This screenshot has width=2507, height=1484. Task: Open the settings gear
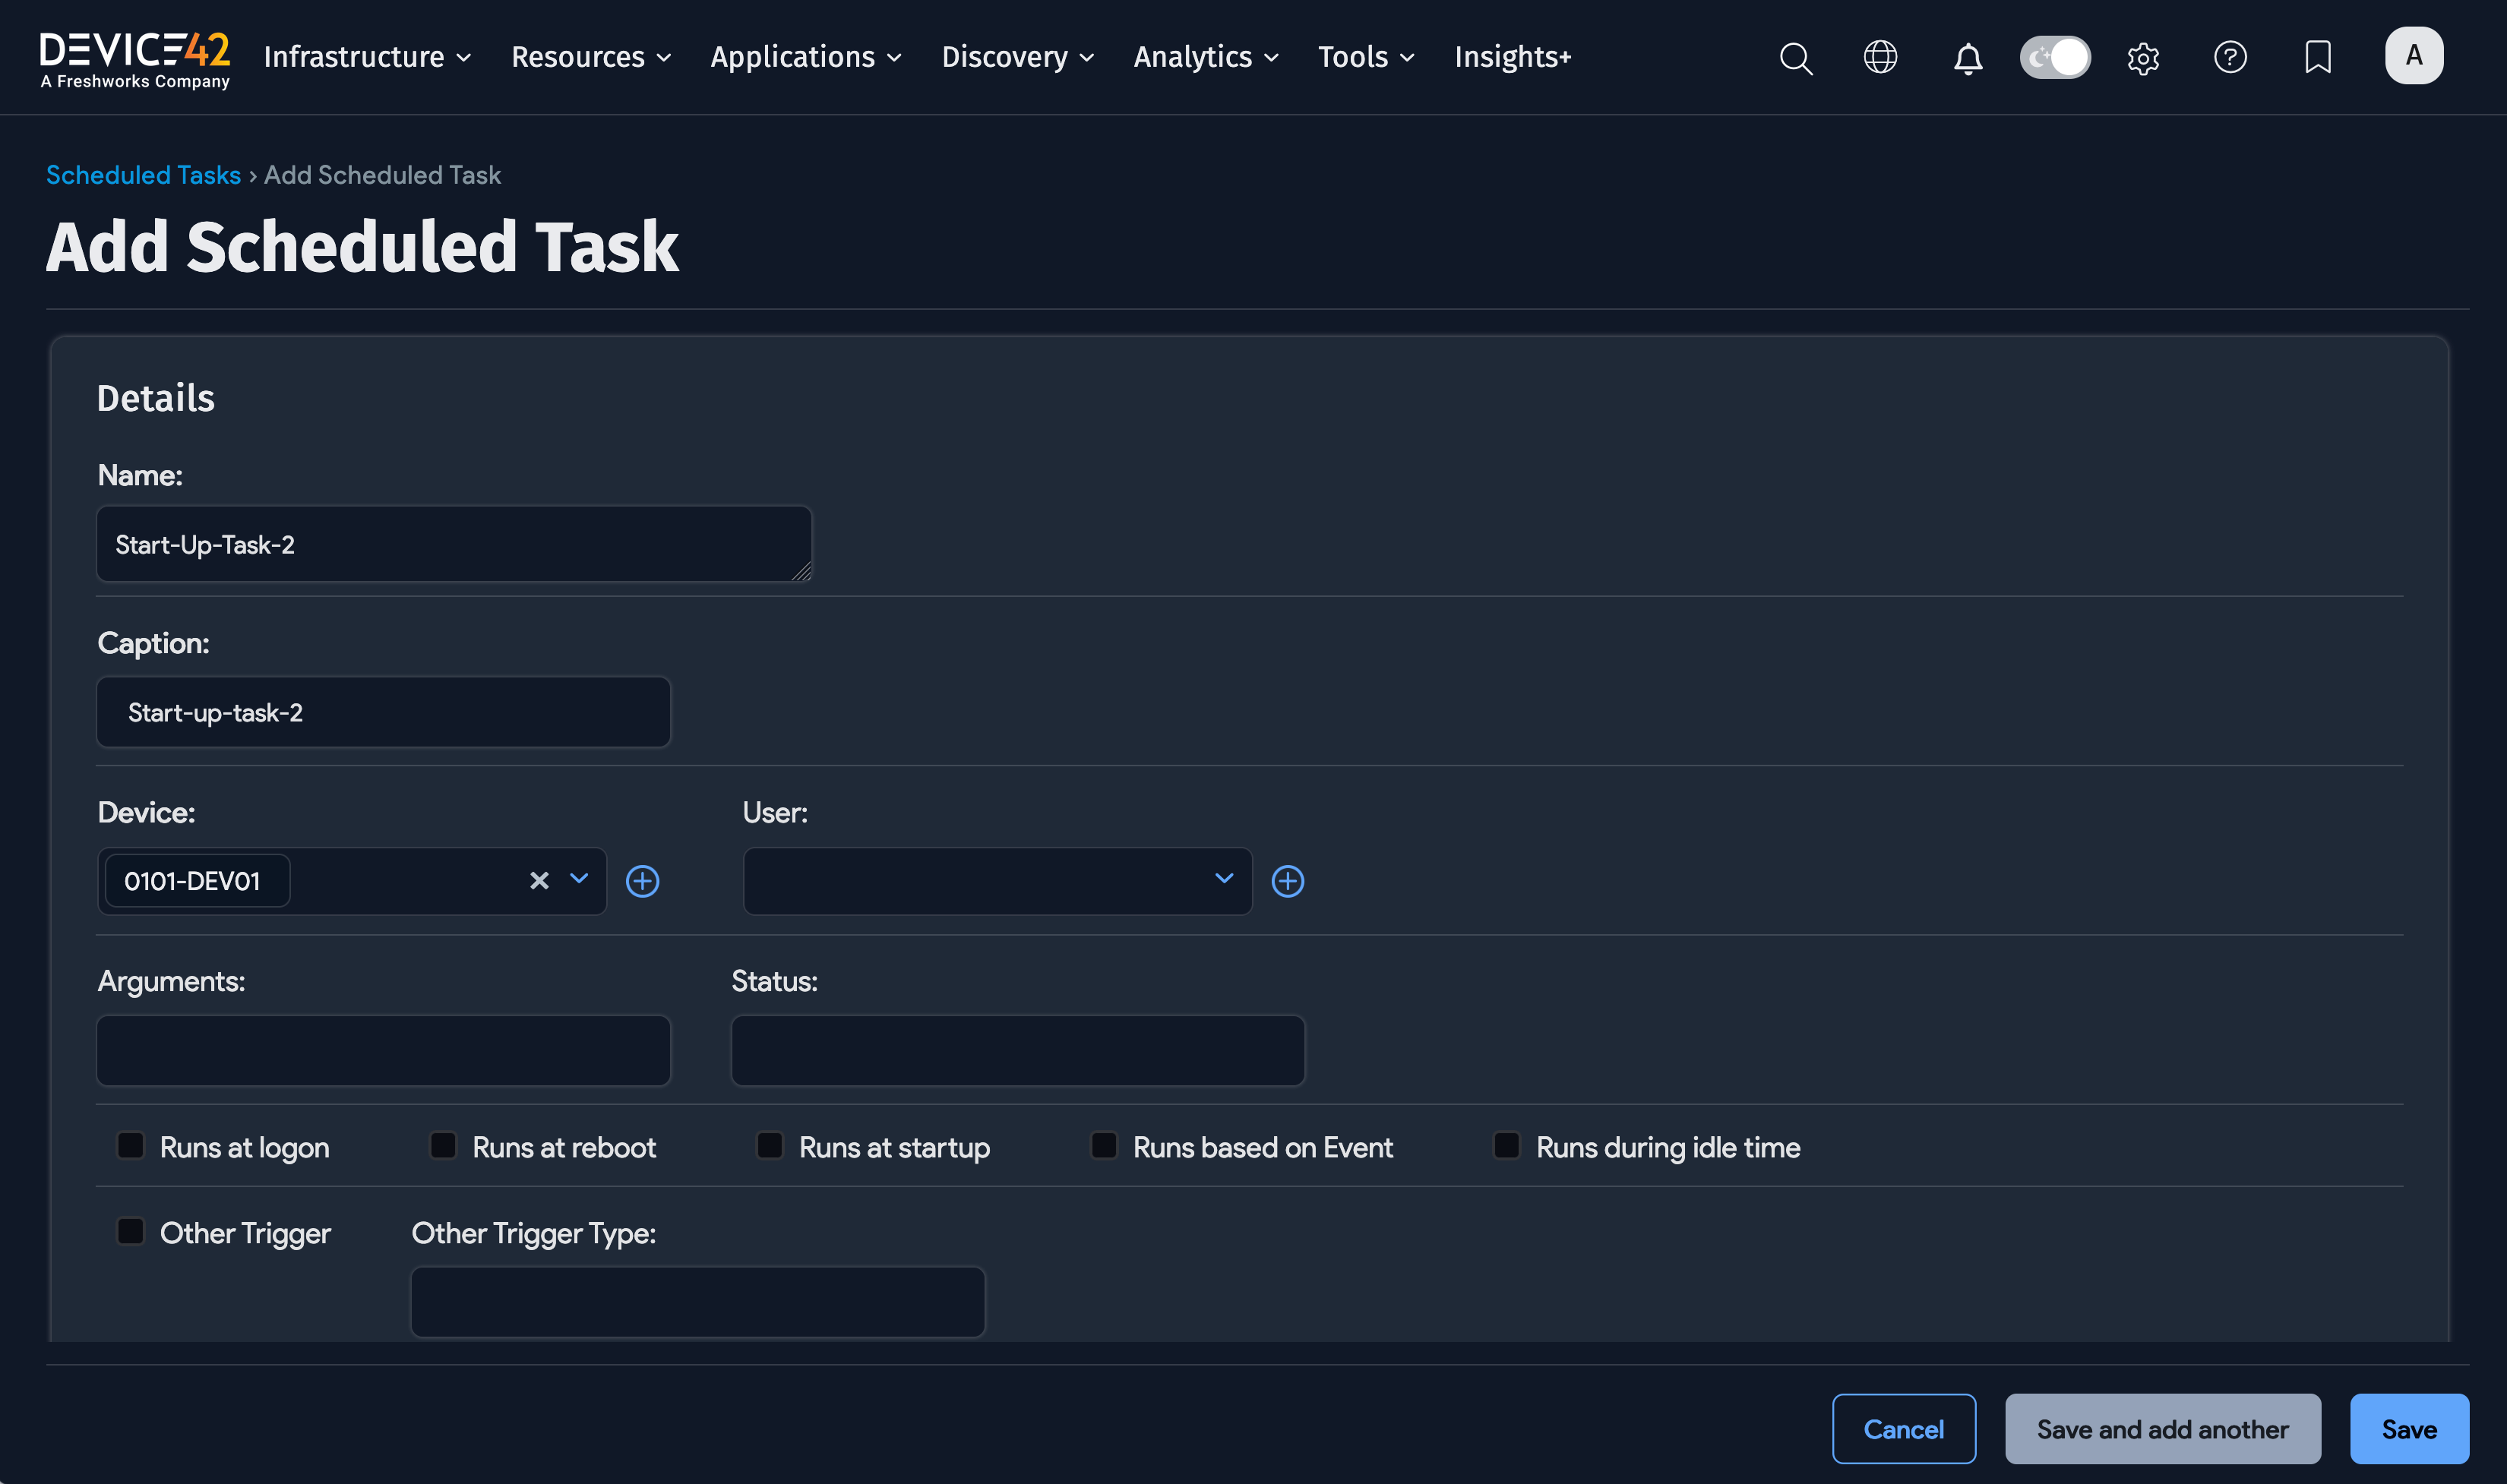tap(2142, 58)
